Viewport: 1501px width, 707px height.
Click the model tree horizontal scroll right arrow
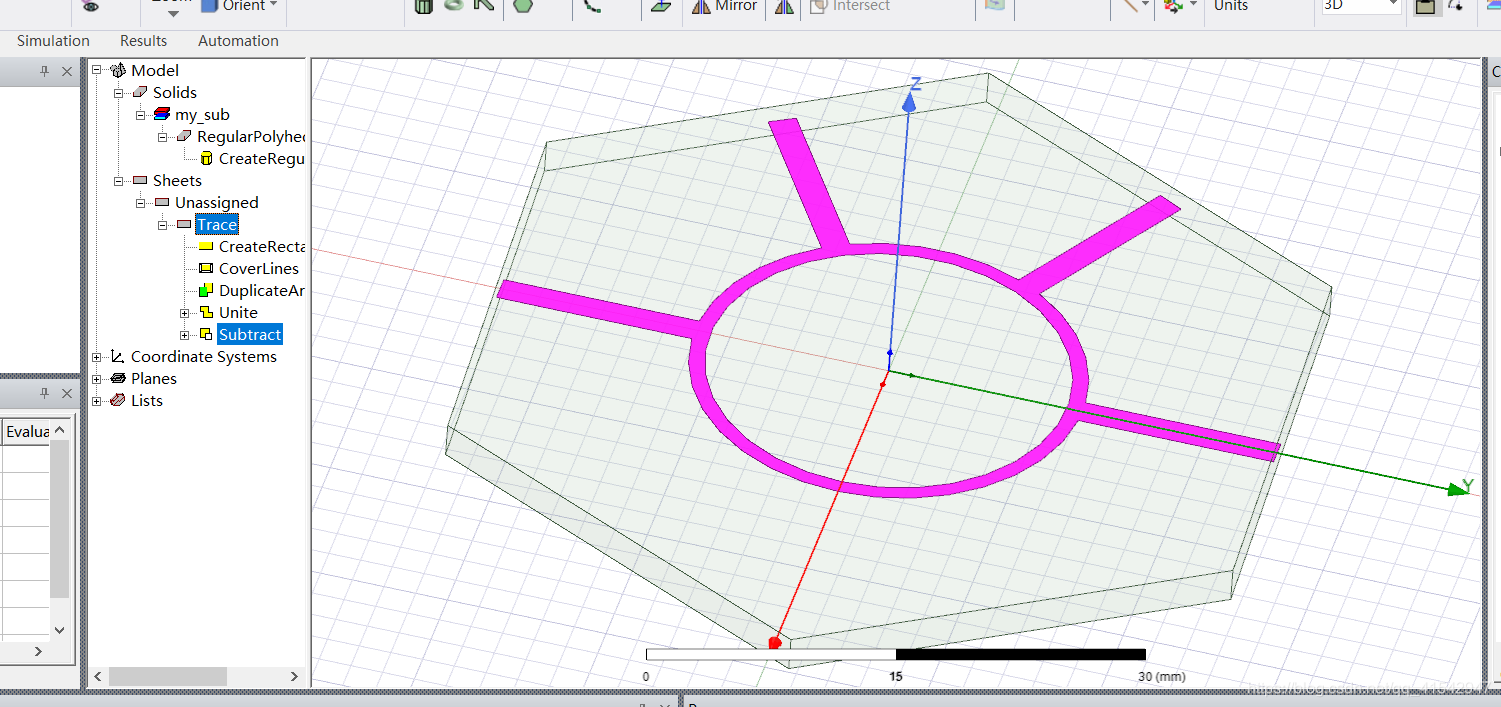(294, 677)
